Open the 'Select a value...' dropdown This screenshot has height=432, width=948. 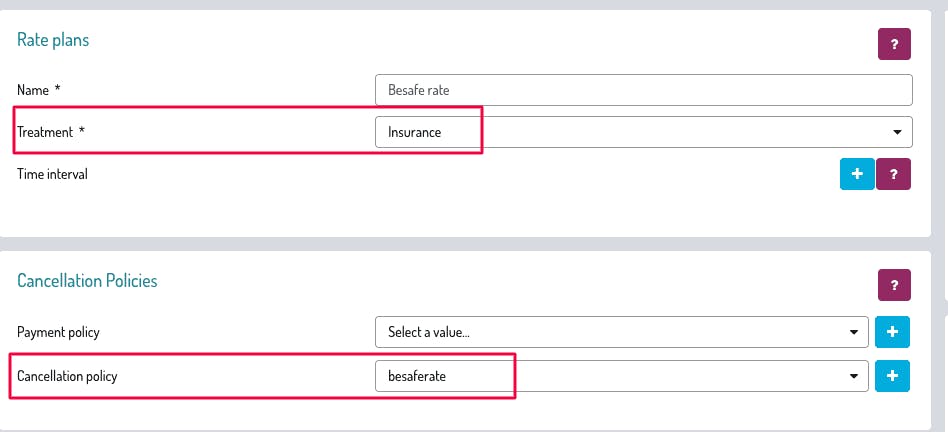click(x=610, y=332)
